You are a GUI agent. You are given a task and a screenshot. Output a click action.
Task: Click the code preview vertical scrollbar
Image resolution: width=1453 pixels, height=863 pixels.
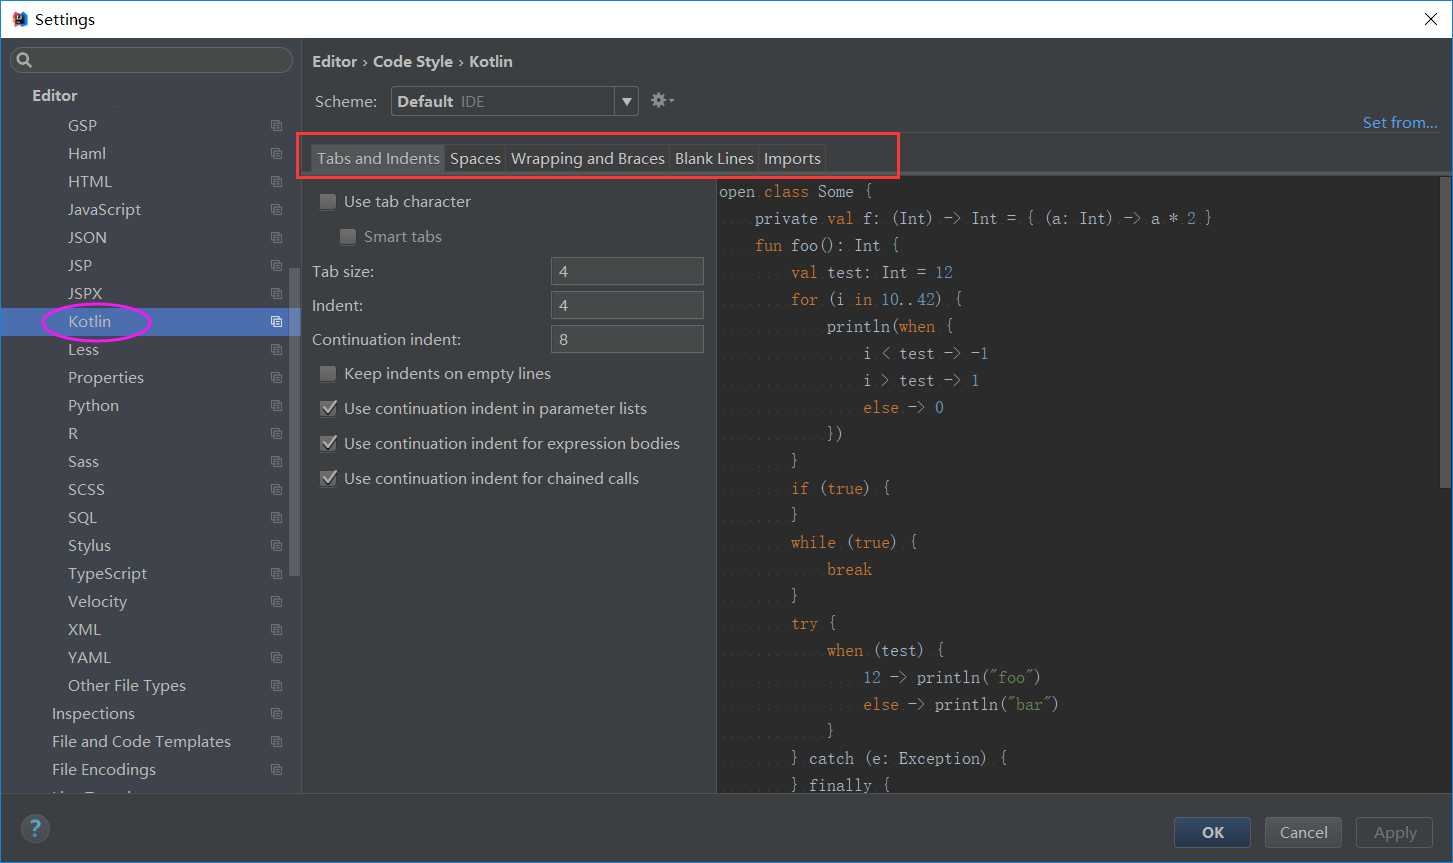1444,332
